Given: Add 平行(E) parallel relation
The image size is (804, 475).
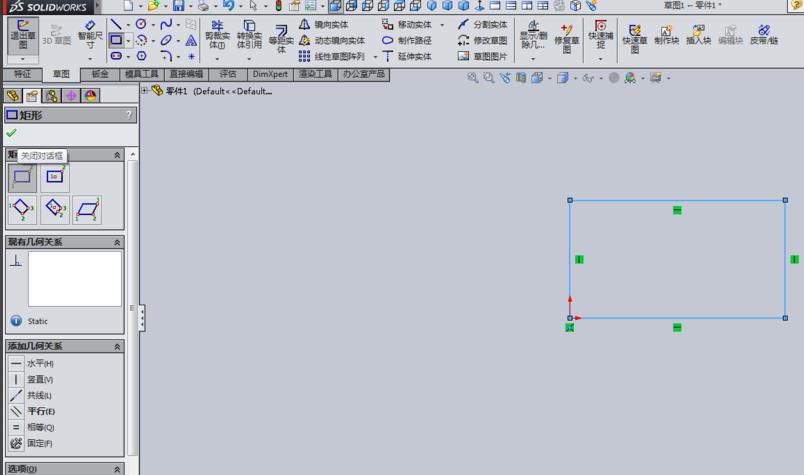Looking at the screenshot, I should [x=32, y=411].
